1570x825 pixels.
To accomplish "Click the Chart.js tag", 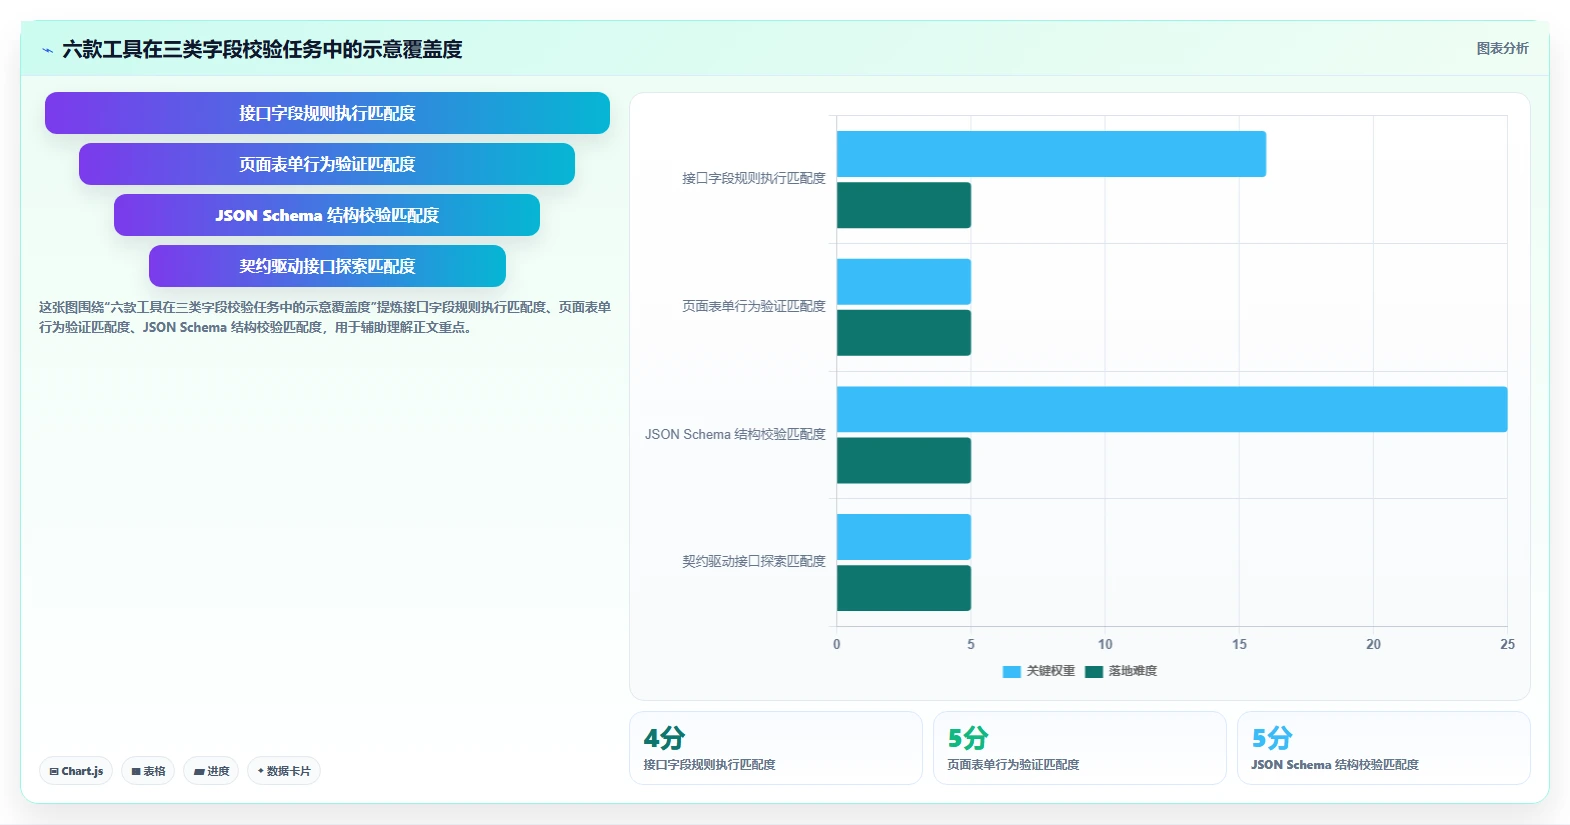I will pos(76,771).
